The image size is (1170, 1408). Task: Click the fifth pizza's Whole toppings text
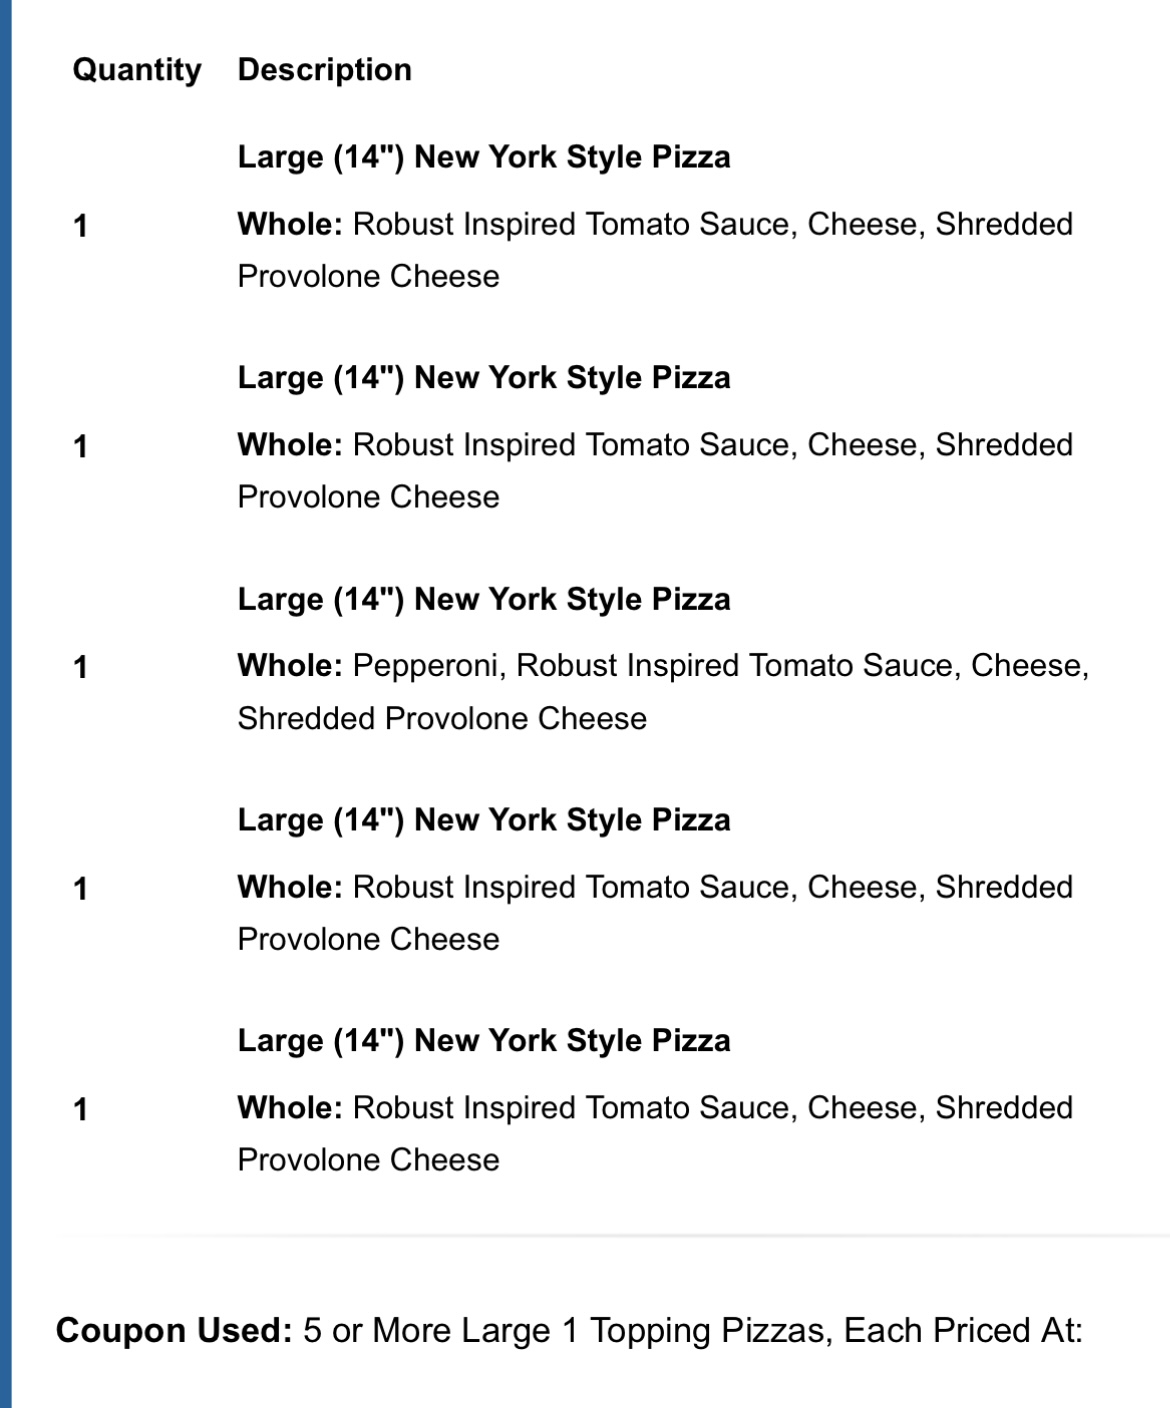coord(654,1133)
